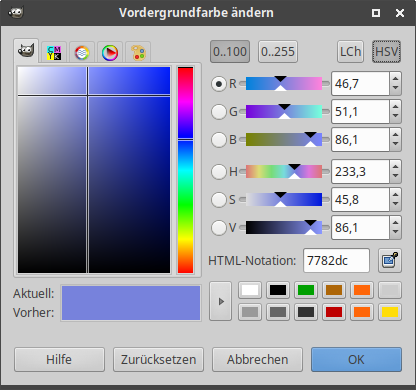Pick the yellow history swatch
Viewport: 416px width, 390px height.
pyautogui.click(x=390, y=312)
